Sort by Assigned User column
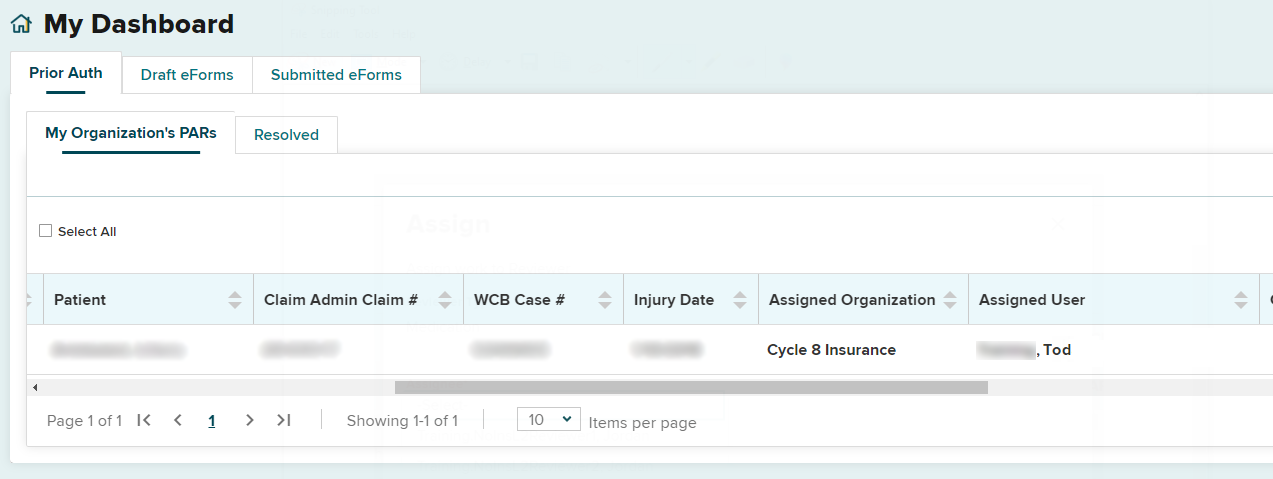The height and width of the screenshot is (479, 1273). coord(1241,300)
